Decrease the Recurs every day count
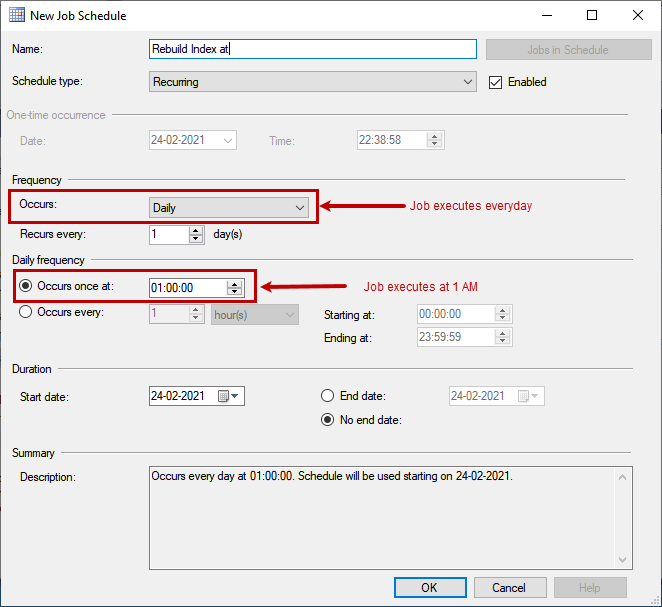662x607 pixels. point(196,240)
